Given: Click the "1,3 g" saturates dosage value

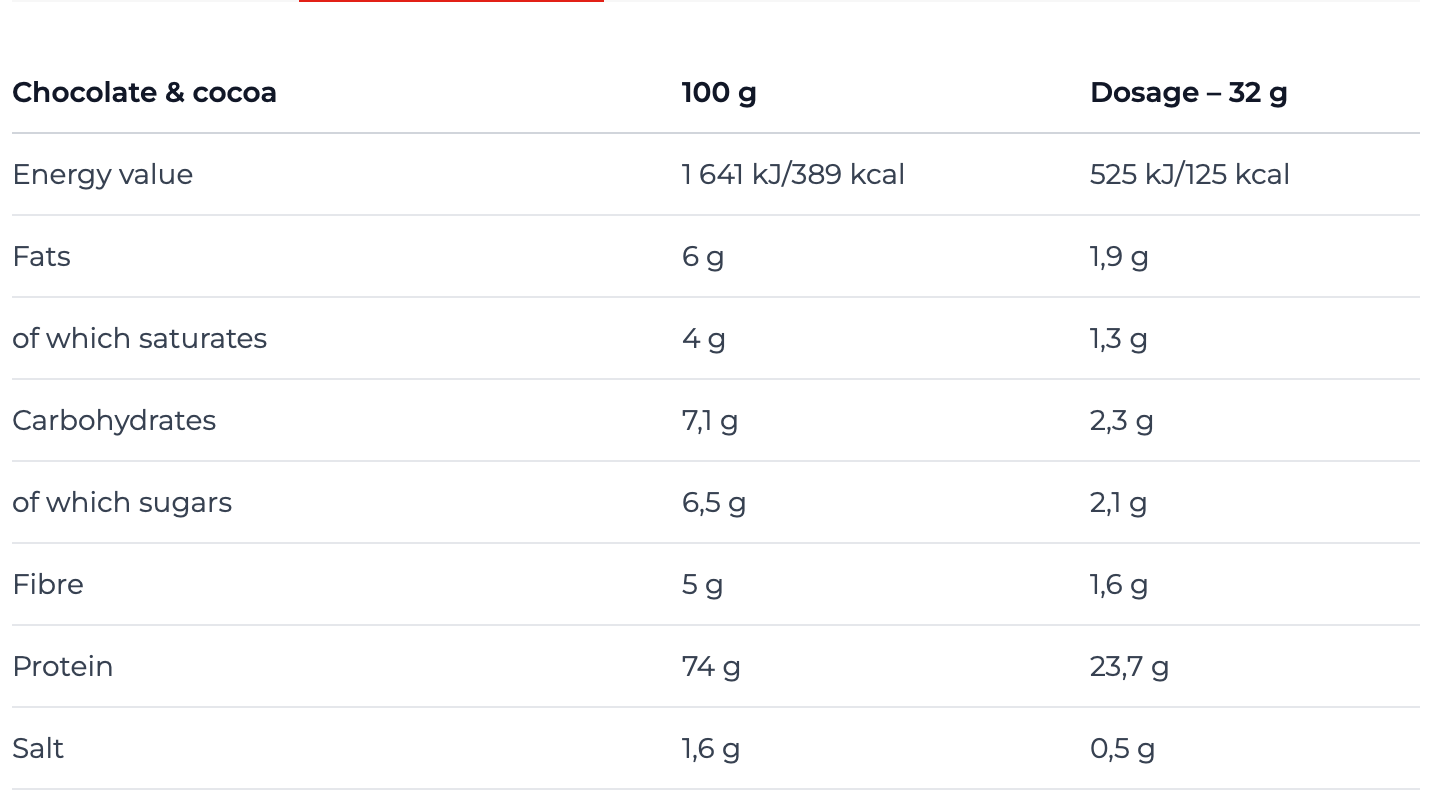Looking at the screenshot, I should 1118,339.
